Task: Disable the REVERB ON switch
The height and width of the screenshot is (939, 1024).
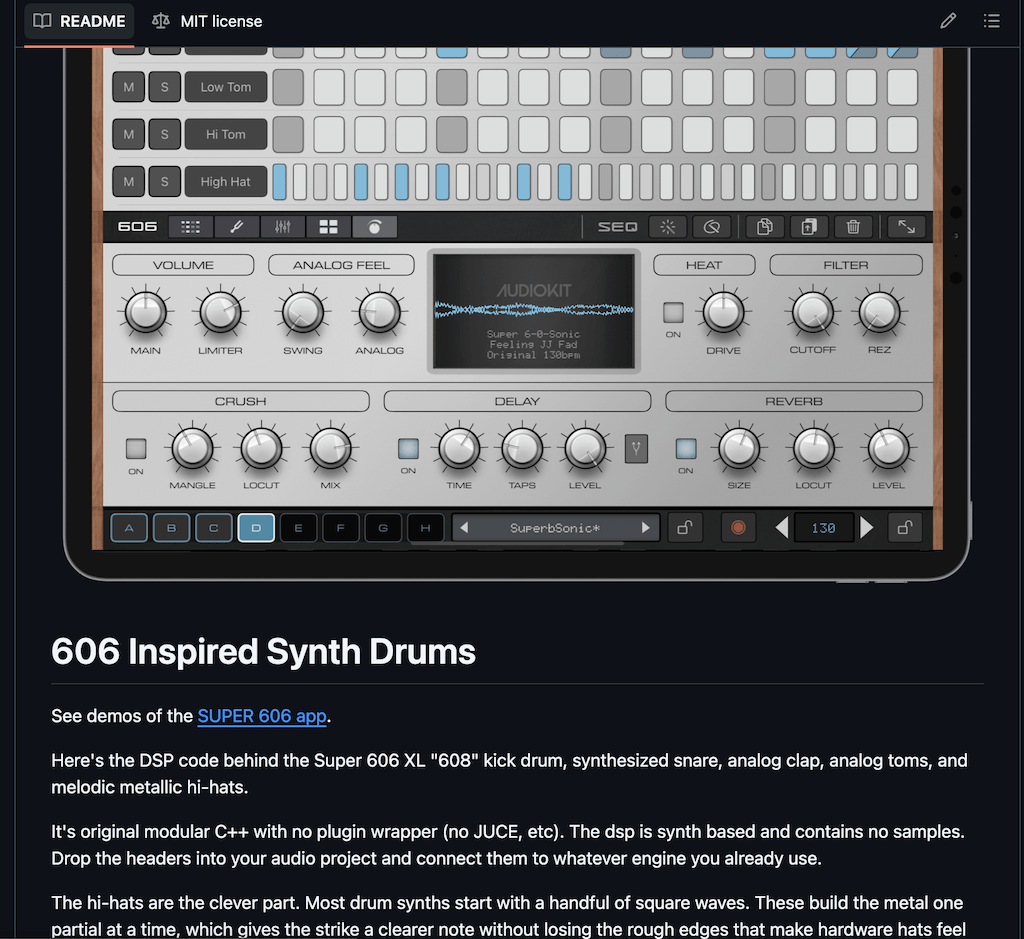Action: point(686,449)
